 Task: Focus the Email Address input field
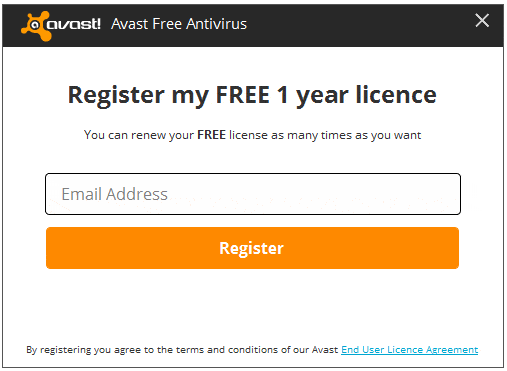pyautogui.click(x=253, y=194)
